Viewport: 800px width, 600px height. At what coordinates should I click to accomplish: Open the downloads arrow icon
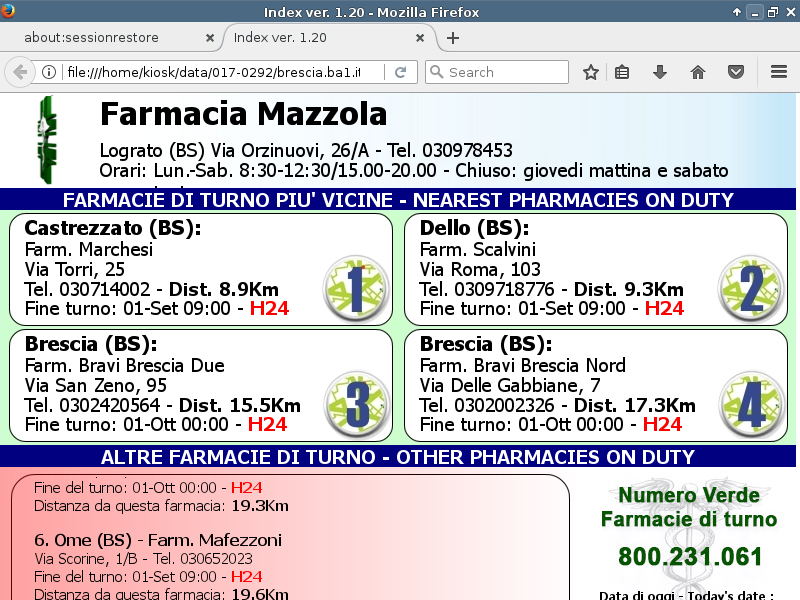(660, 72)
